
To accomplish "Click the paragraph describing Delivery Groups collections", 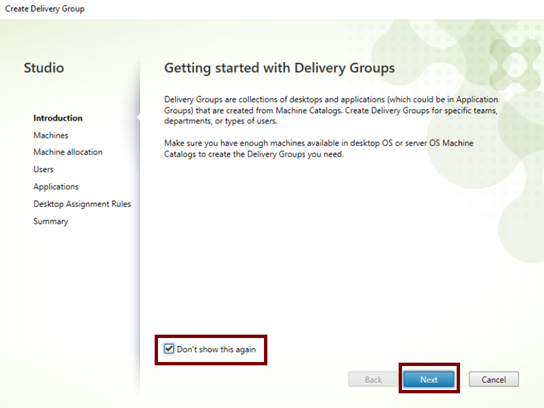I will coord(331,110).
